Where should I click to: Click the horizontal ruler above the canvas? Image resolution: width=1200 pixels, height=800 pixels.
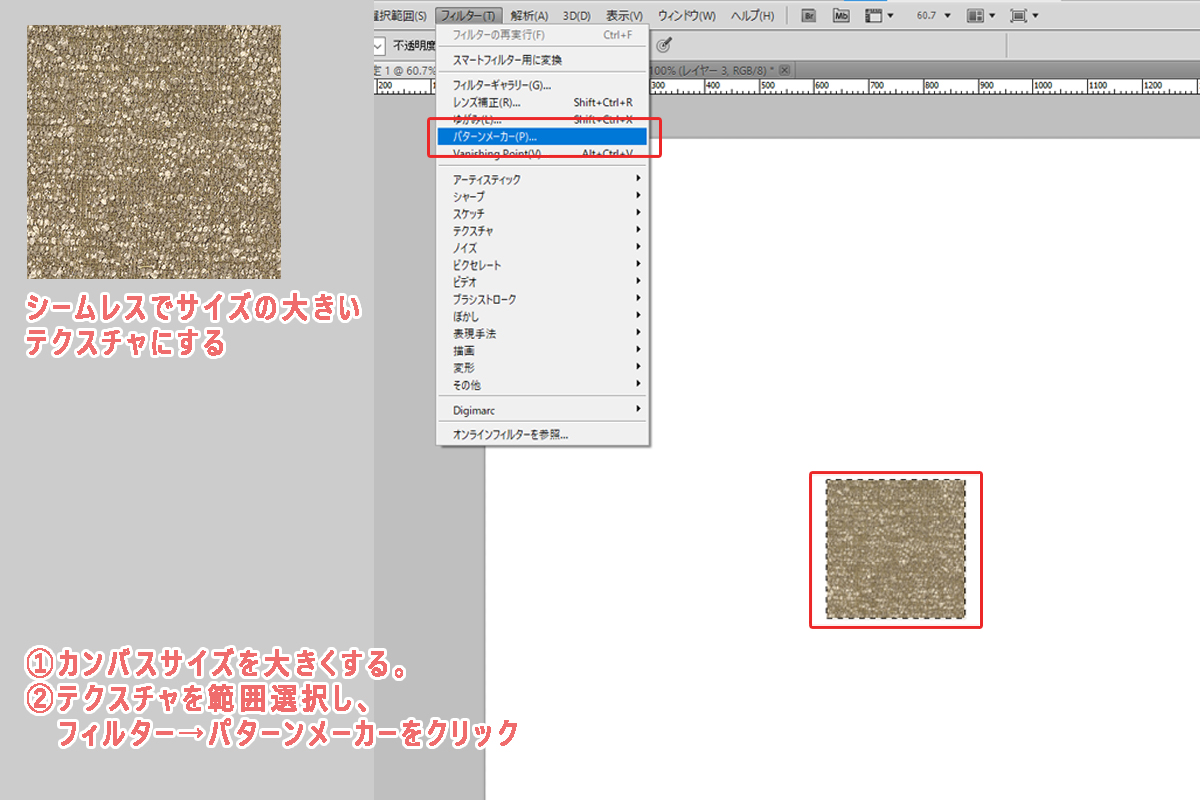tap(900, 87)
